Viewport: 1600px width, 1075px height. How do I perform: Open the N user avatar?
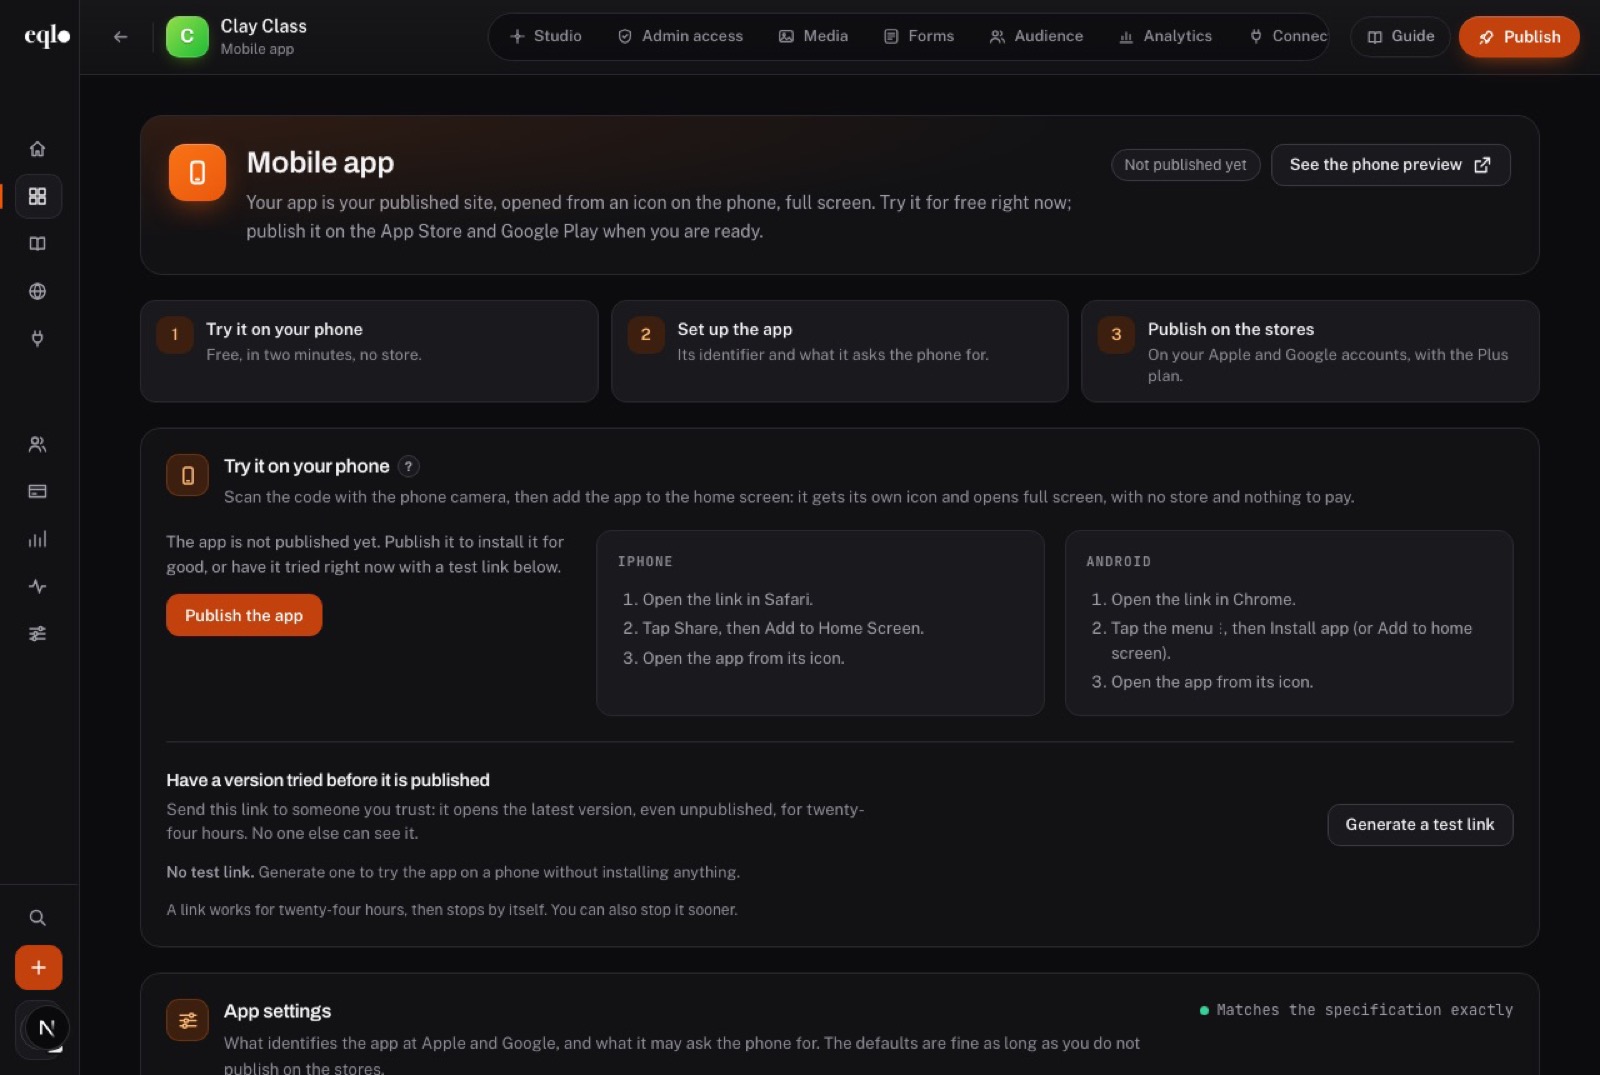pyautogui.click(x=46, y=1028)
